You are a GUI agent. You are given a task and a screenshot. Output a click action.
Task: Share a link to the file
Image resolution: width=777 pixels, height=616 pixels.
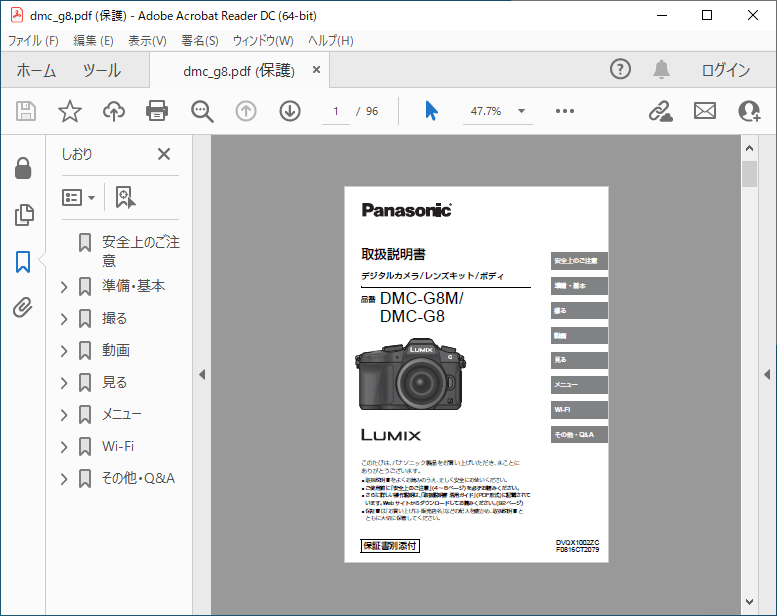coord(661,111)
